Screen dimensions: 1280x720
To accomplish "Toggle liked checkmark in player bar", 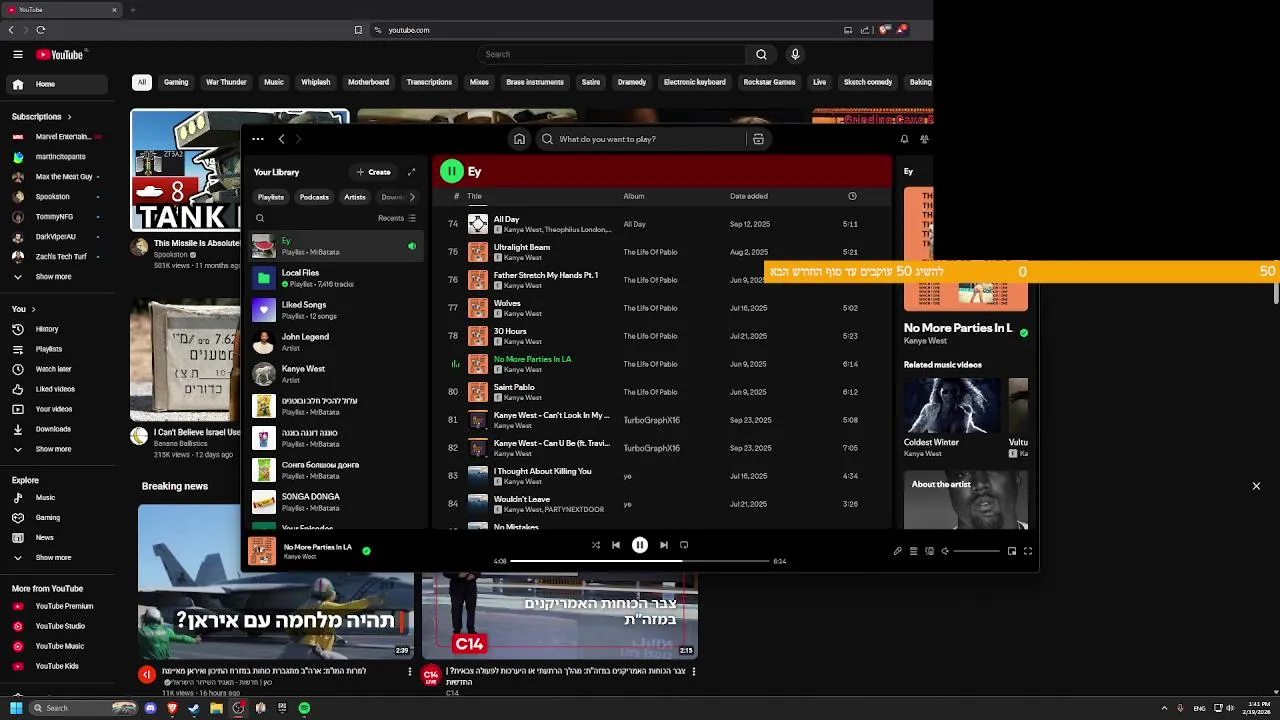I will pyautogui.click(x=366, y=551).
